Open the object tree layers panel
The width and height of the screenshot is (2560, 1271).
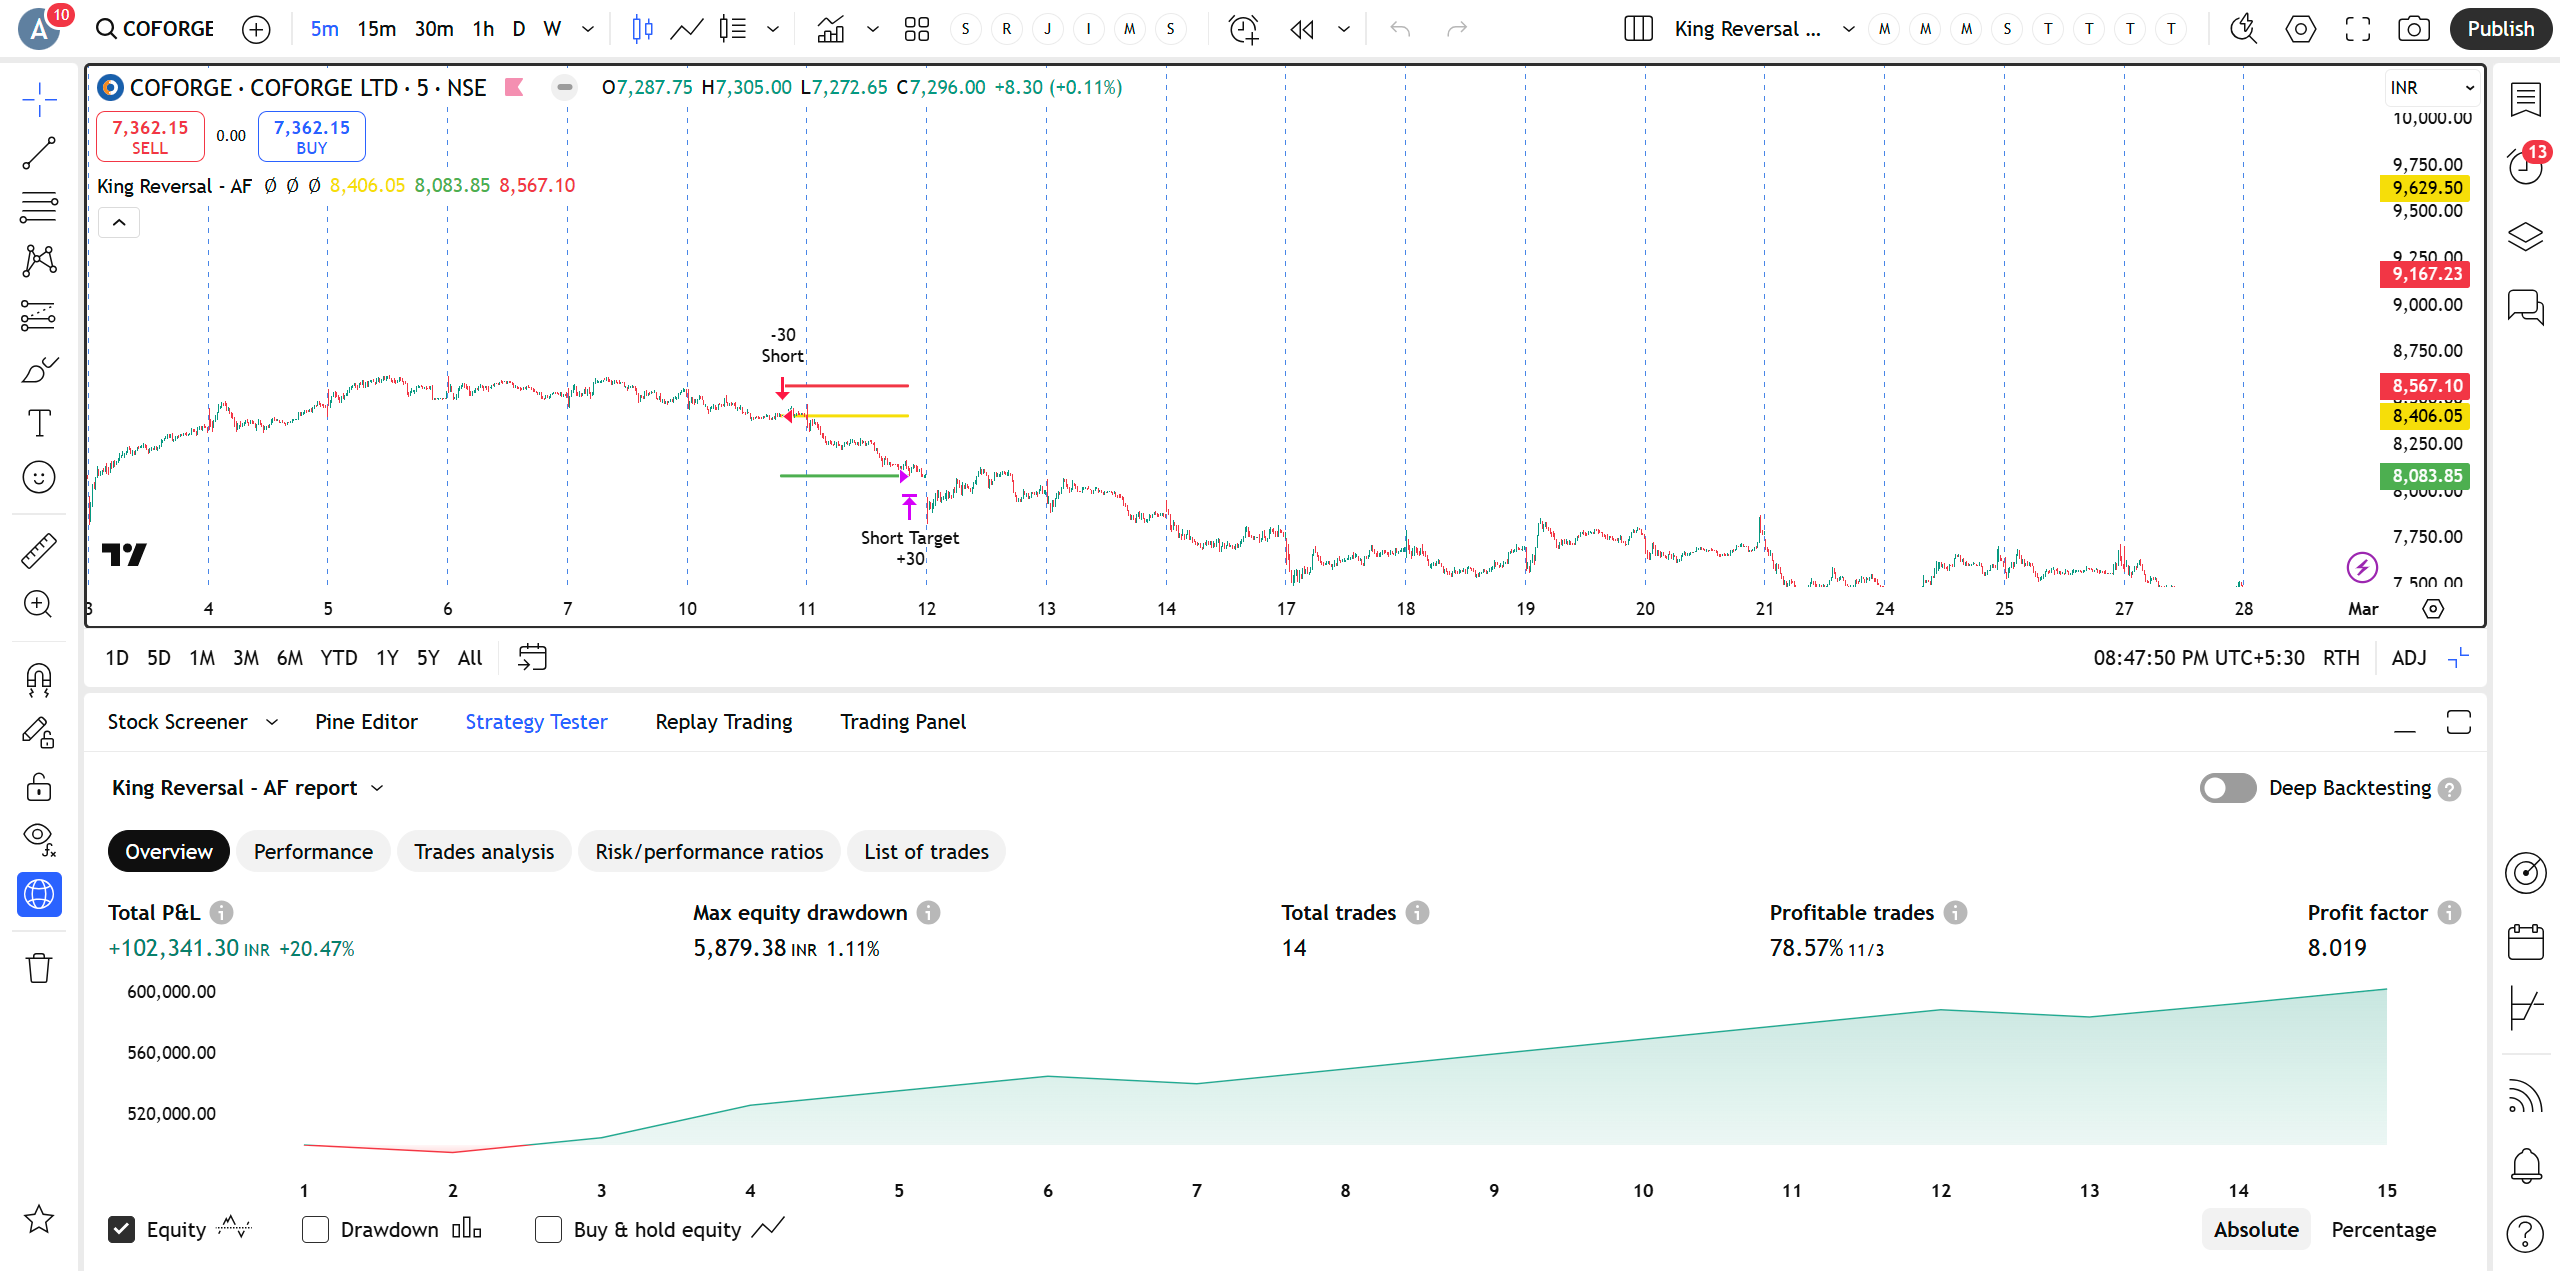[x=2526, y=237]
